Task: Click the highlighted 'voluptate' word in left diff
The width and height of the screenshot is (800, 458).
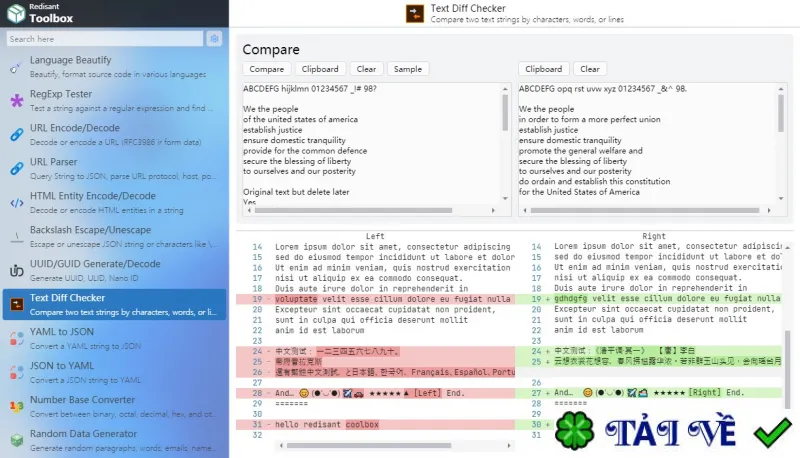Action: point(296,299)
